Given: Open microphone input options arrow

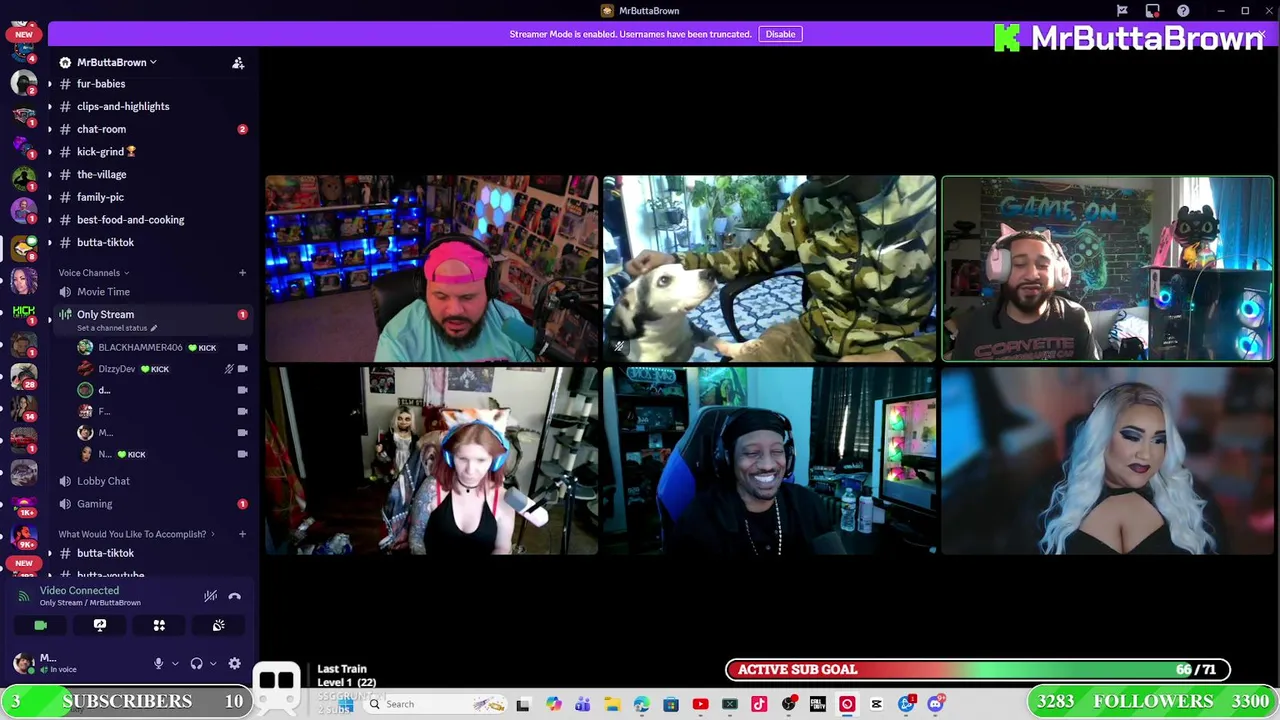Looking at the screenshot, I should pos(175,663).
